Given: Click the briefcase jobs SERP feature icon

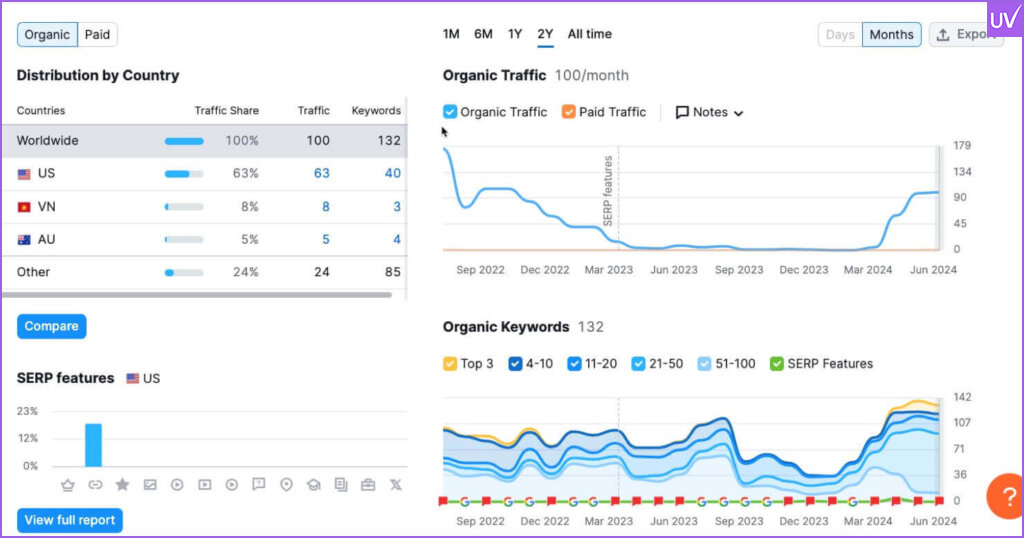Looking at the screenshot, I should [x=368, y=485].
